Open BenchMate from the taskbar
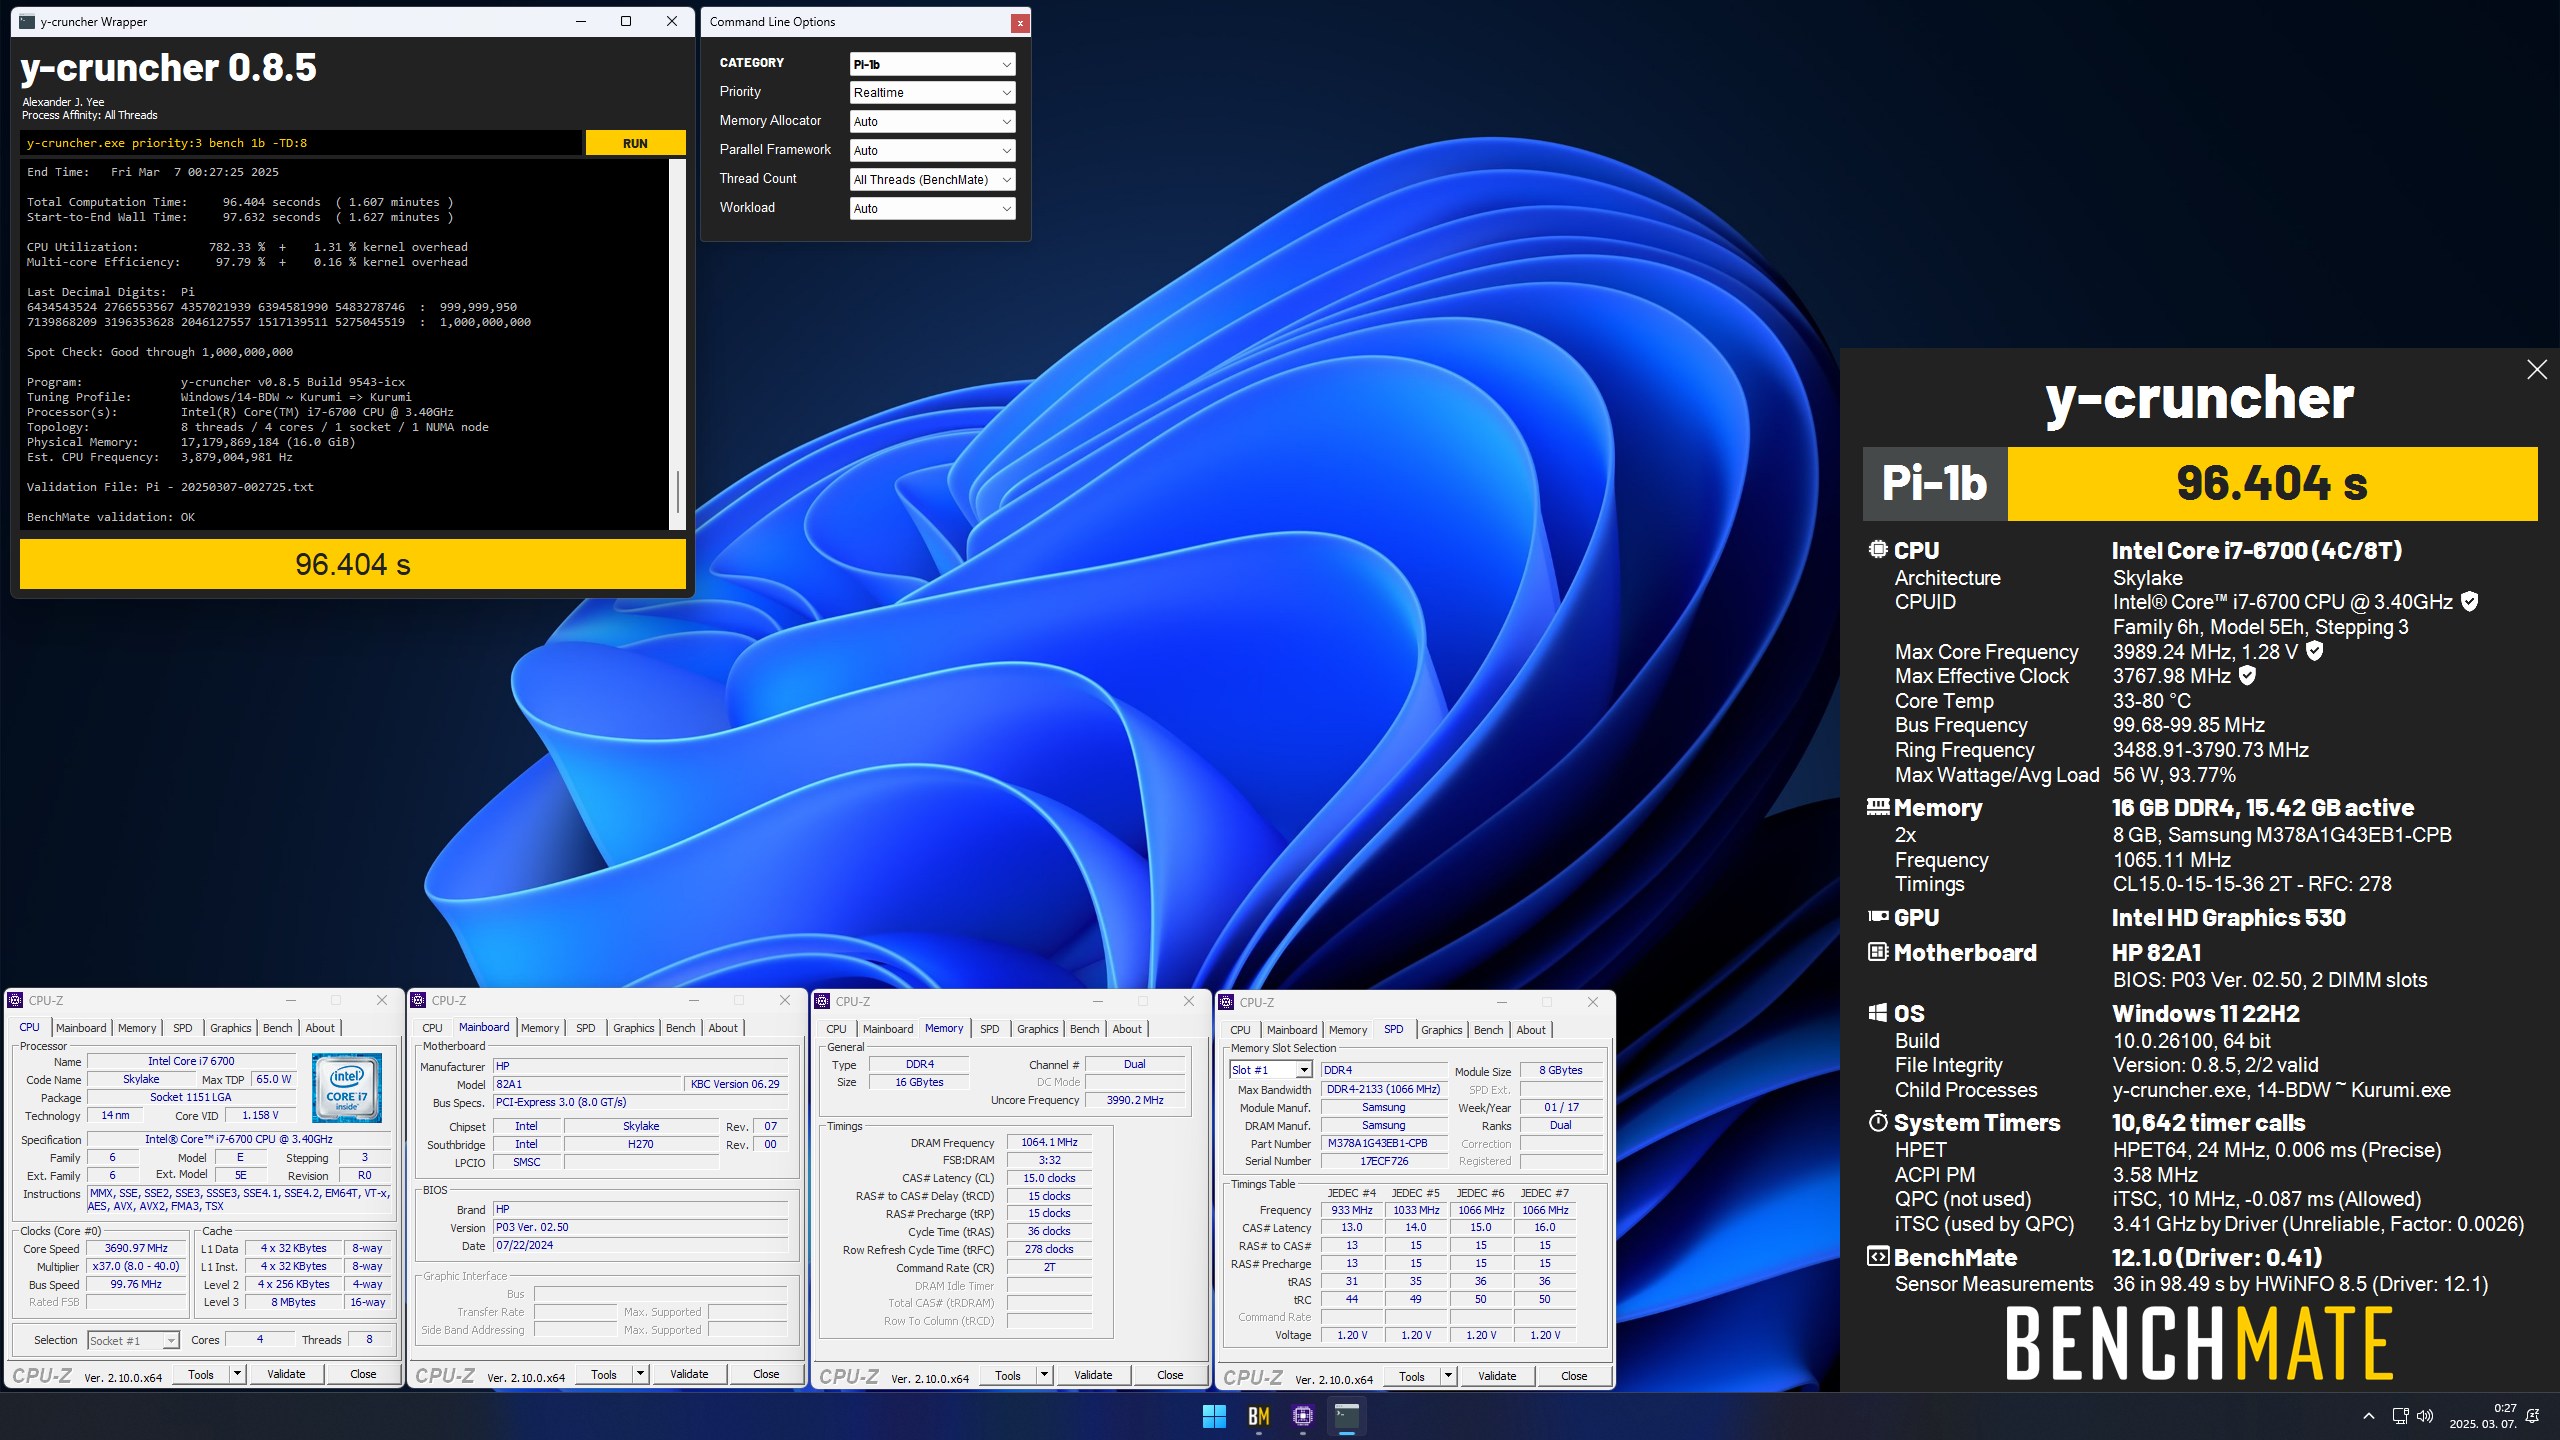The image size is (2560, 1440). pos(1258,1416)
